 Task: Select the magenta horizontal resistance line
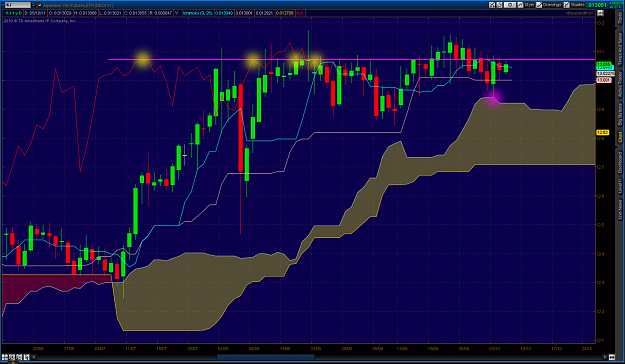(x=351, y=60)
